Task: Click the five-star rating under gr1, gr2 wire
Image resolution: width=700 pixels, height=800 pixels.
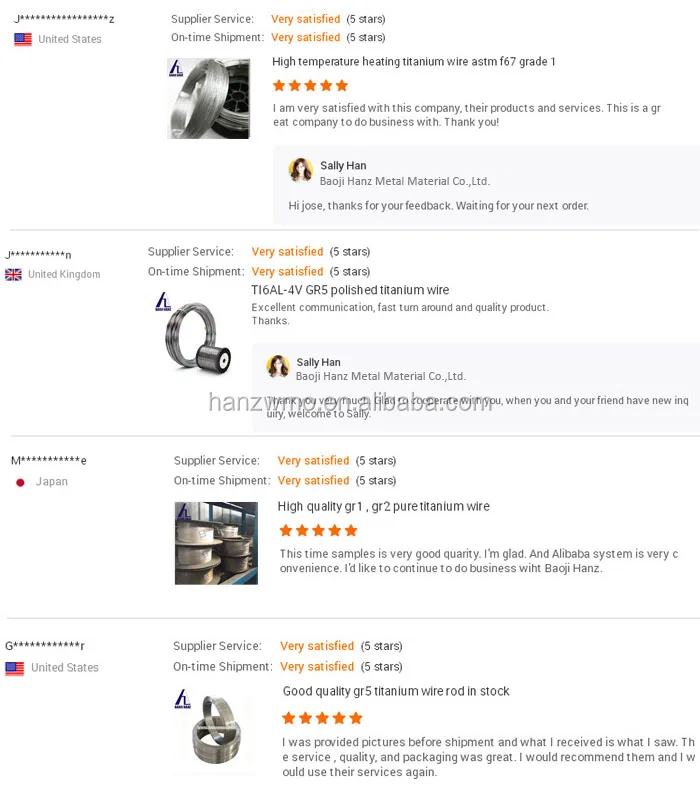Action: [317, 531]
